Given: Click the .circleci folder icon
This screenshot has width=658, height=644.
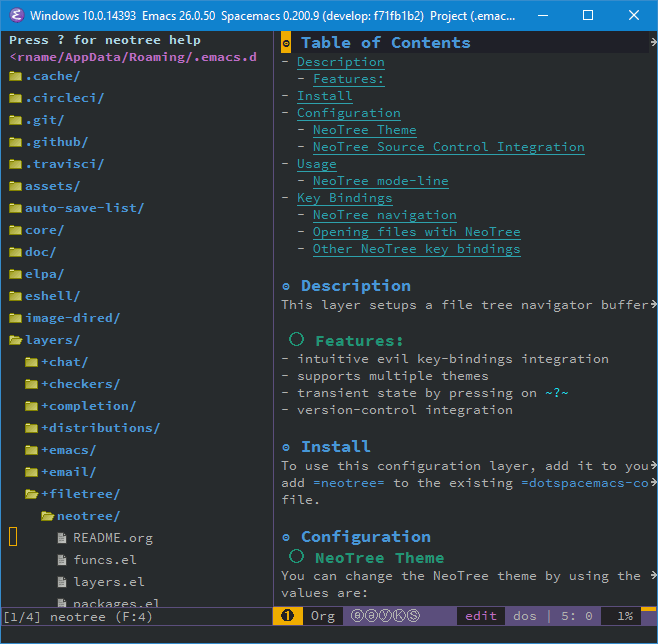Looking at the screenshot, I should click(x=16, y=98).
